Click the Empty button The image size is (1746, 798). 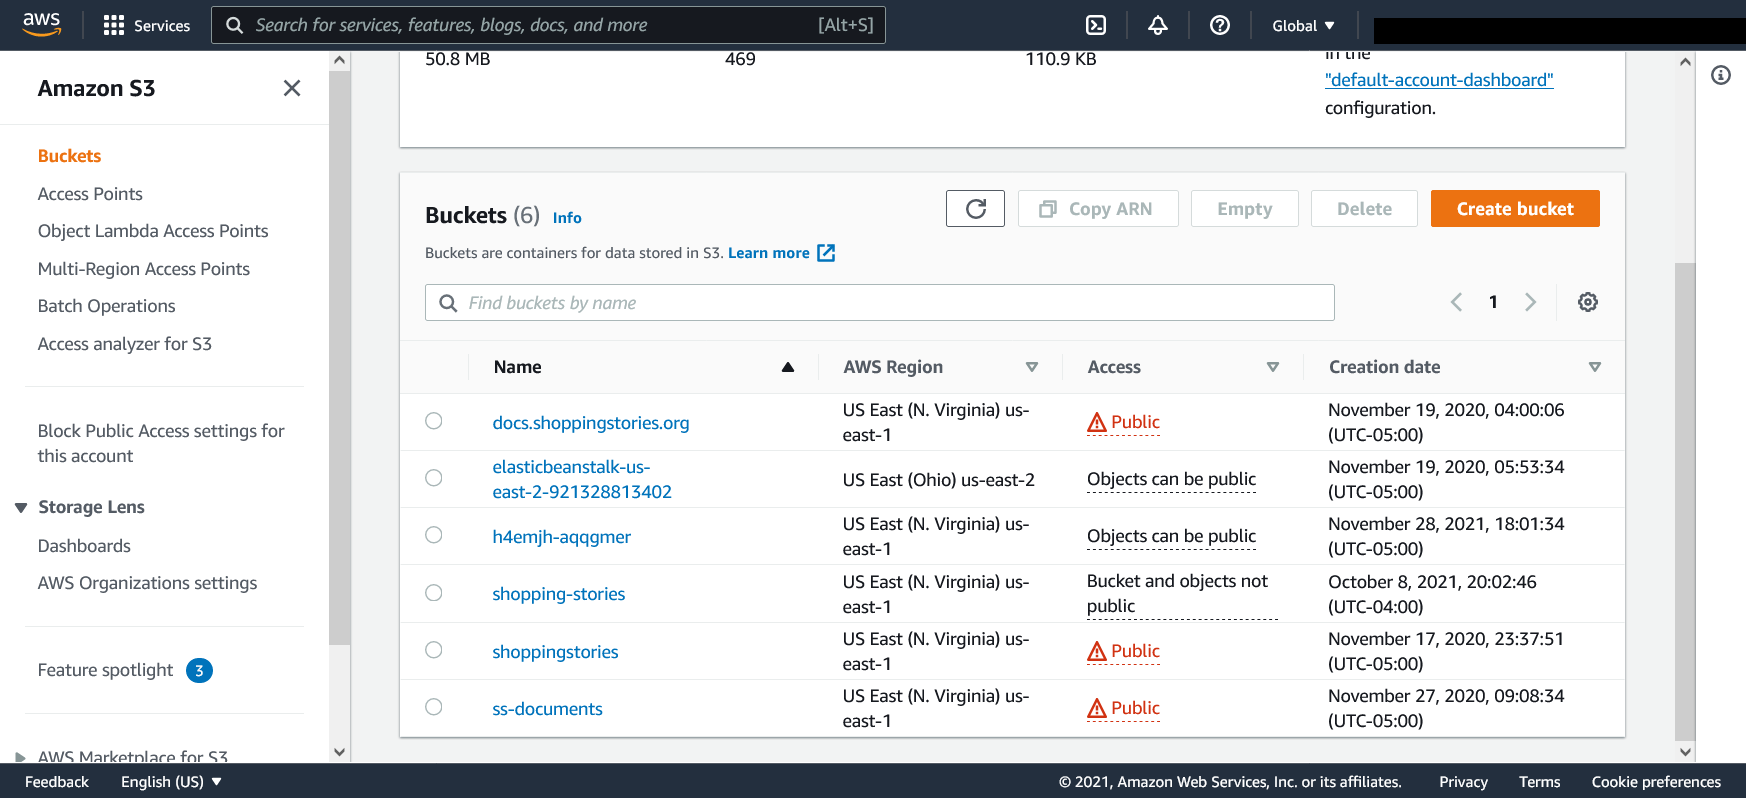coord(1244,208)
